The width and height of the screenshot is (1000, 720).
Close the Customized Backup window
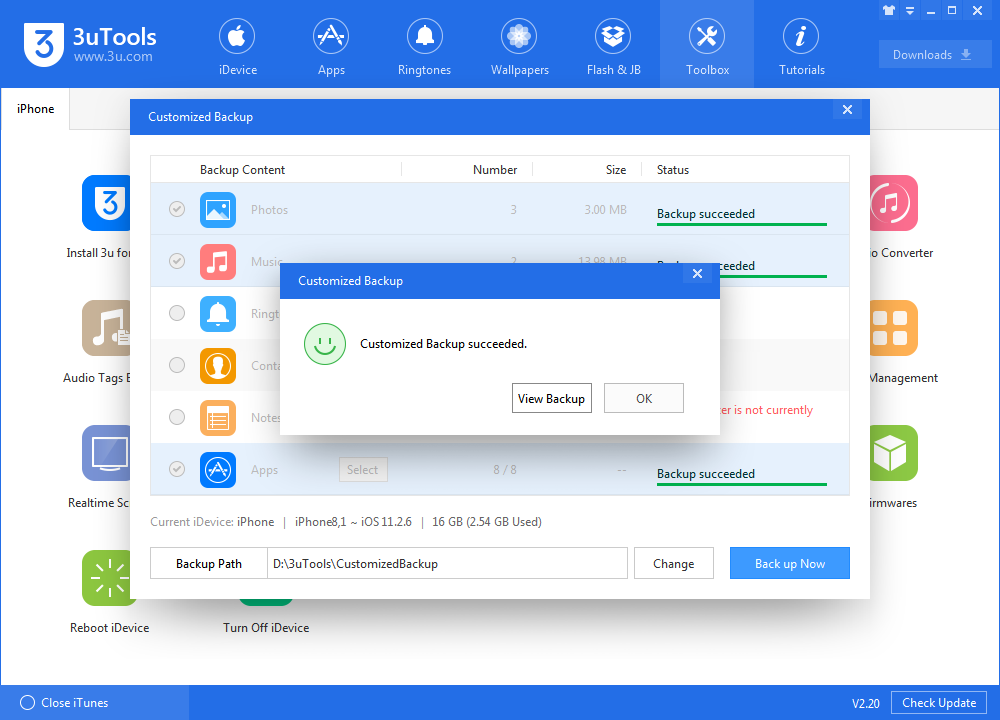tap(847, 110)
